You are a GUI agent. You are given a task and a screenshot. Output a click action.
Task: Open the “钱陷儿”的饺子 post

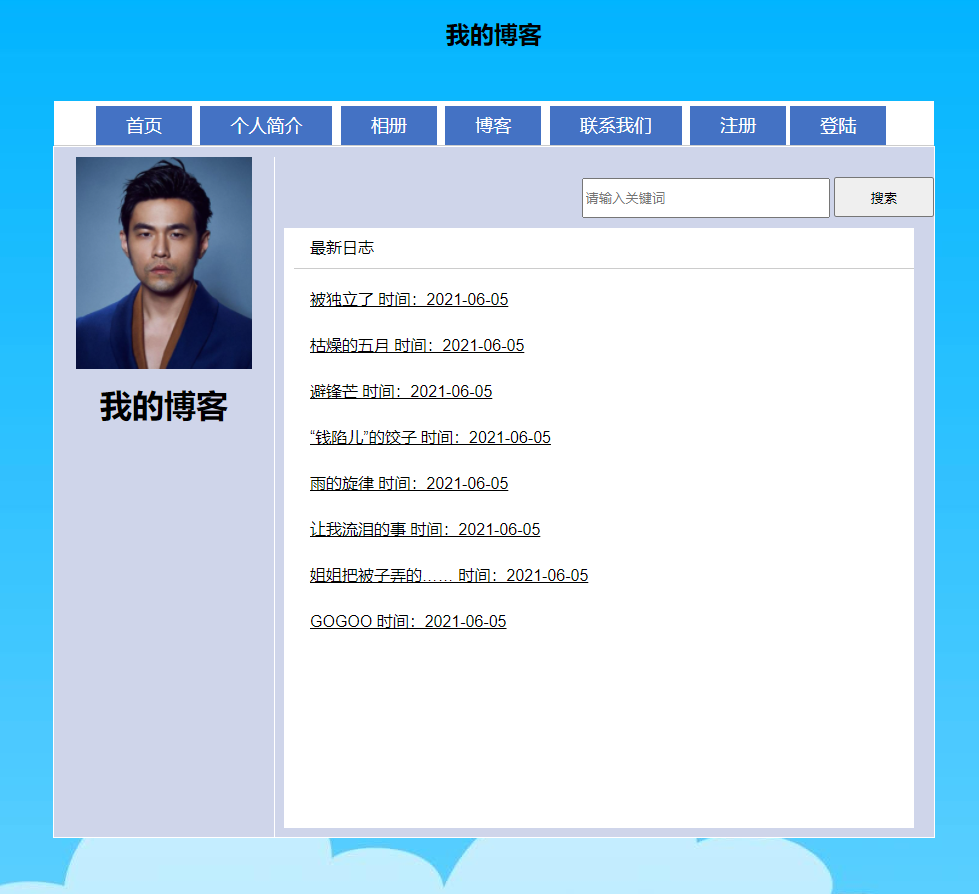click(430, 438)
